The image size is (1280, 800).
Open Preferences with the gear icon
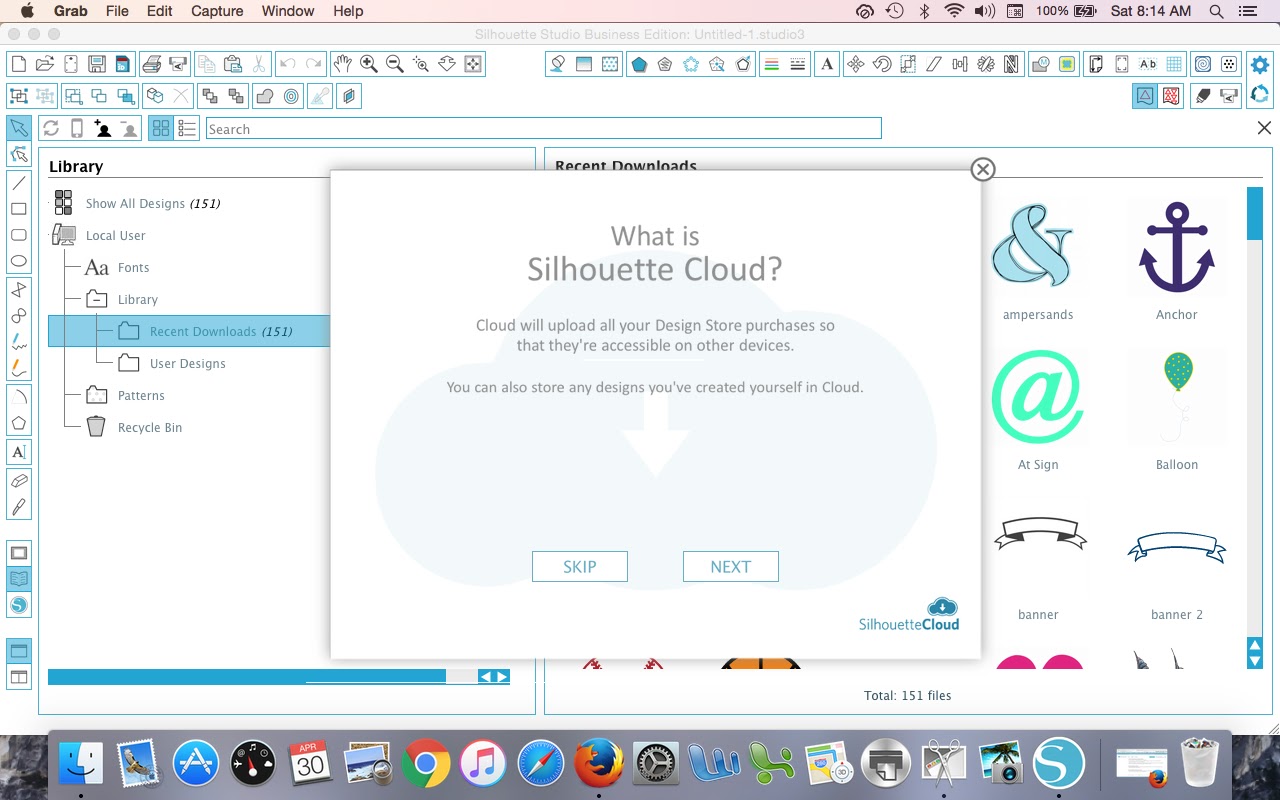[1260, 64]
